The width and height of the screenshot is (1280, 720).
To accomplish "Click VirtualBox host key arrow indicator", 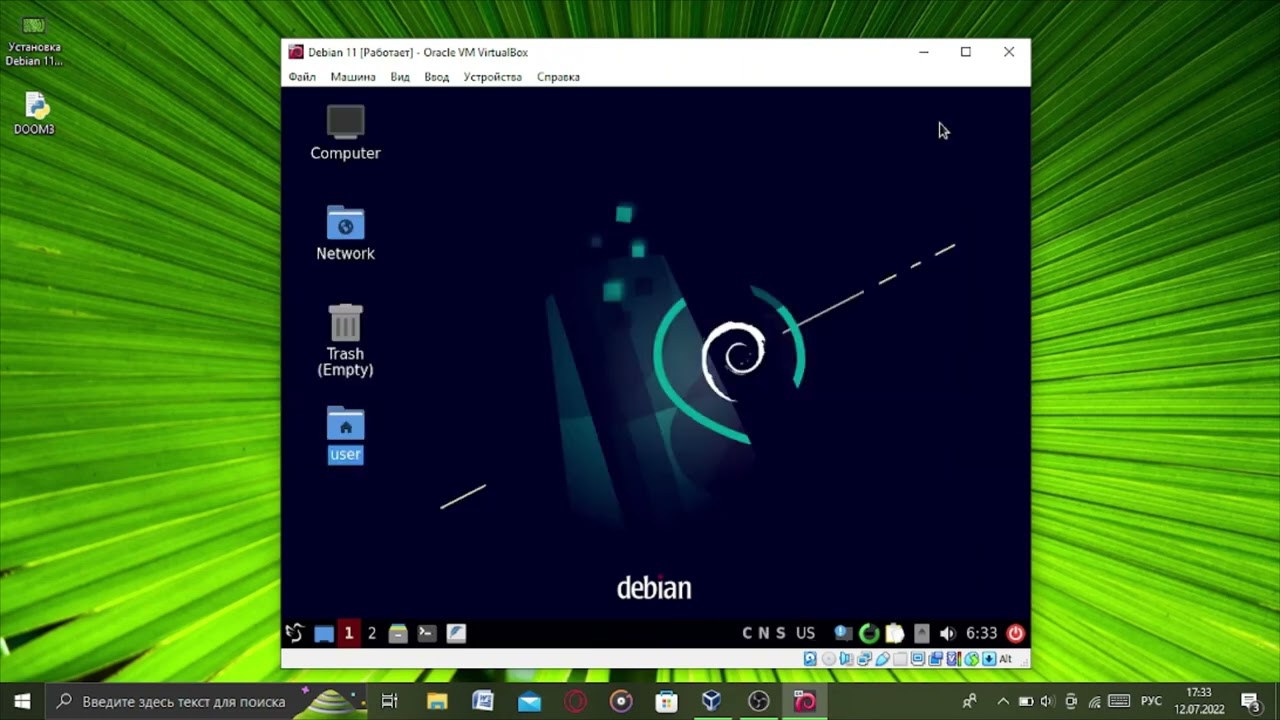I will 989,659.
